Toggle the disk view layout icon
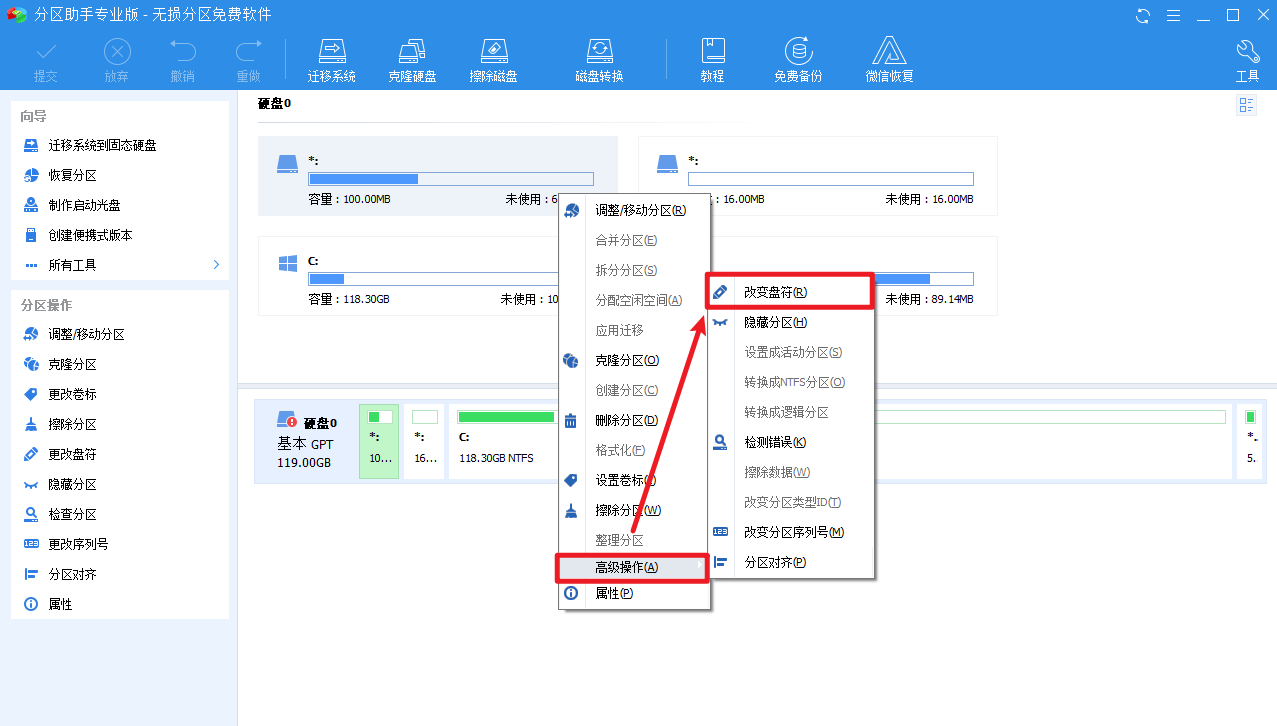 pyautogui.click(x=1246, y=104)
